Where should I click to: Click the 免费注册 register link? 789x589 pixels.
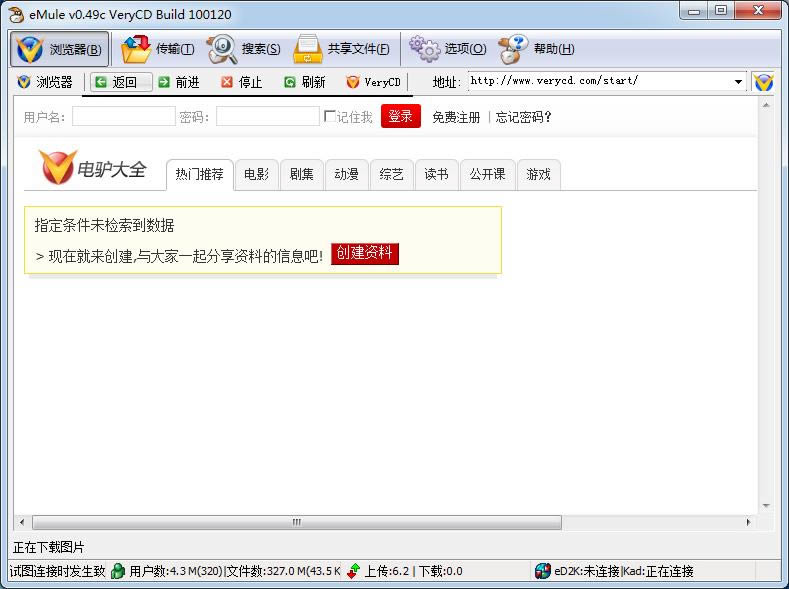point(456,117)
